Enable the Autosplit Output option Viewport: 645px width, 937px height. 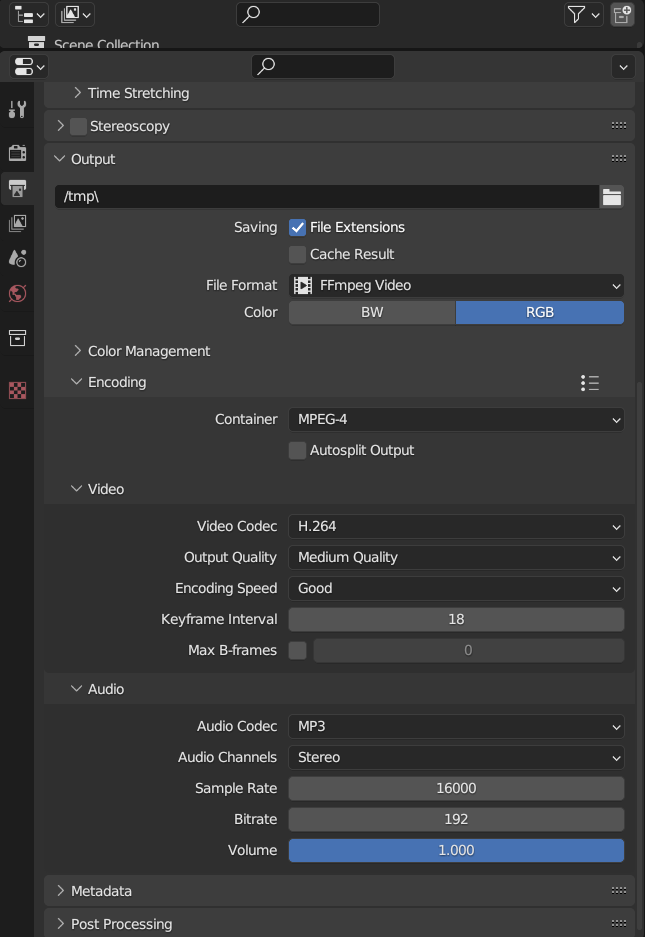pyautogui.click(x=297, y=450)
